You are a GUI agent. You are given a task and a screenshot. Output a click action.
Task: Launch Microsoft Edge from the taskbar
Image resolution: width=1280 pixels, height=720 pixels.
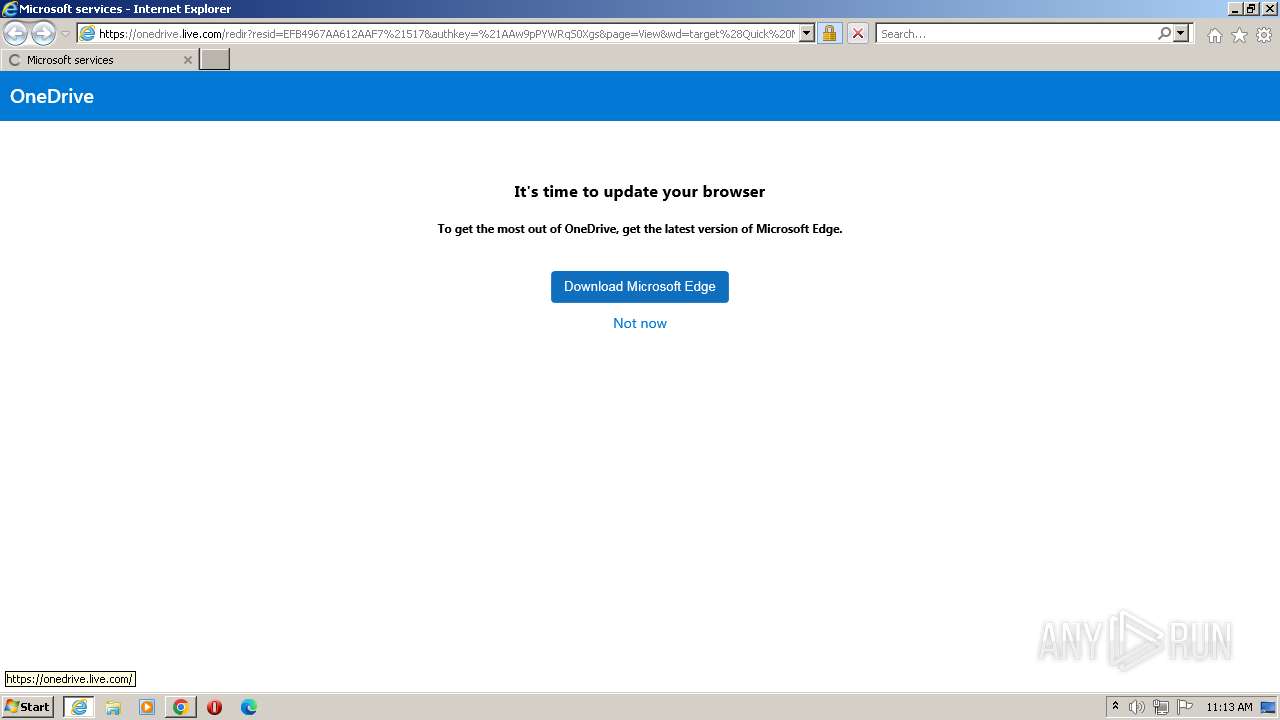coord(249,707)
